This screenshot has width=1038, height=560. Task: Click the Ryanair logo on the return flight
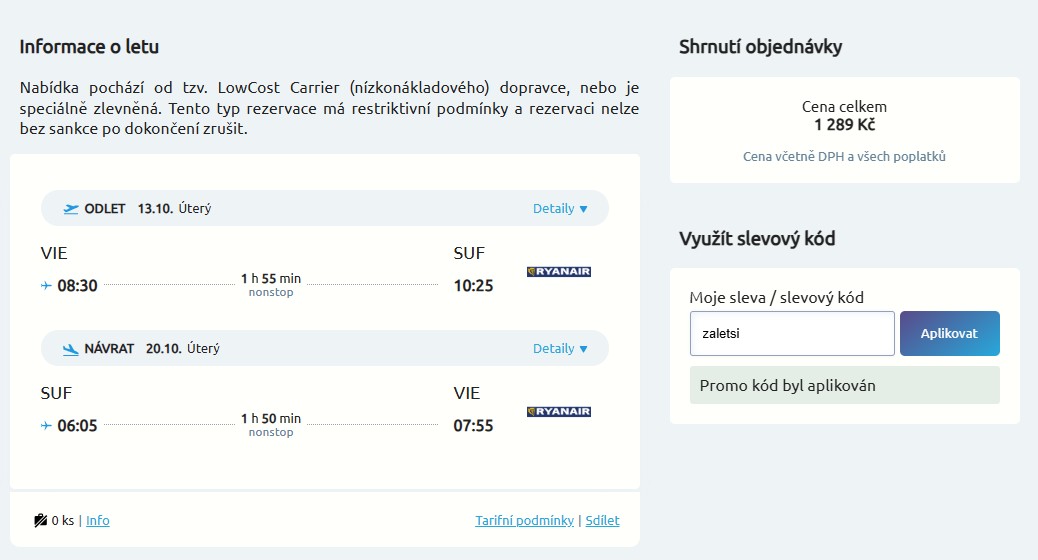(x=559, y=412)
